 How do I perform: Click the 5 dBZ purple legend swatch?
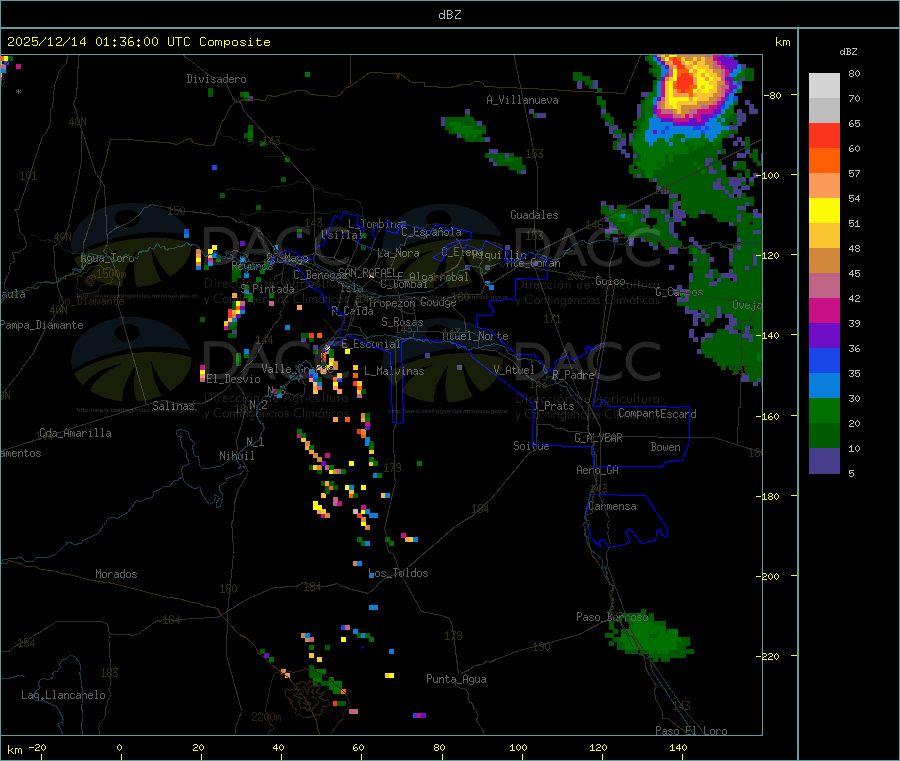[824, 461]
